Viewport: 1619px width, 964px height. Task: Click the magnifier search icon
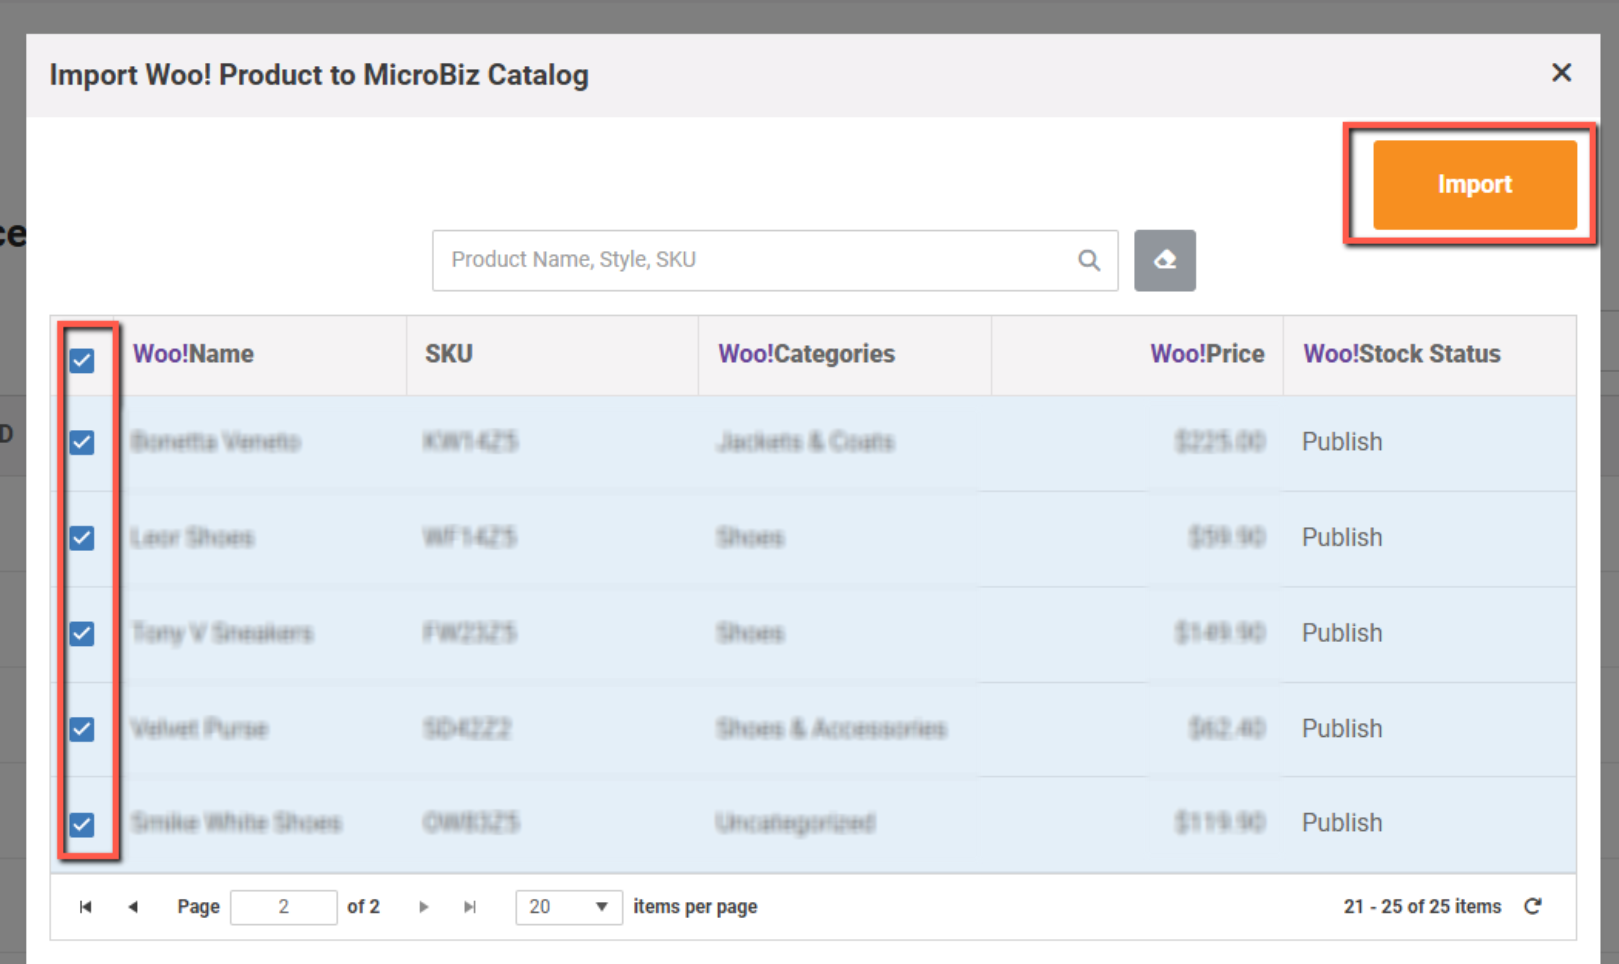tap(1089, 261)
